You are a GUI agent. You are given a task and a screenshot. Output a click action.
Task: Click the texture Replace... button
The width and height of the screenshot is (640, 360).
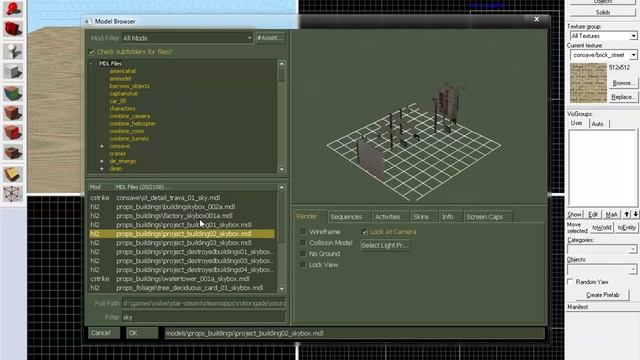click(x=623, y=97)
